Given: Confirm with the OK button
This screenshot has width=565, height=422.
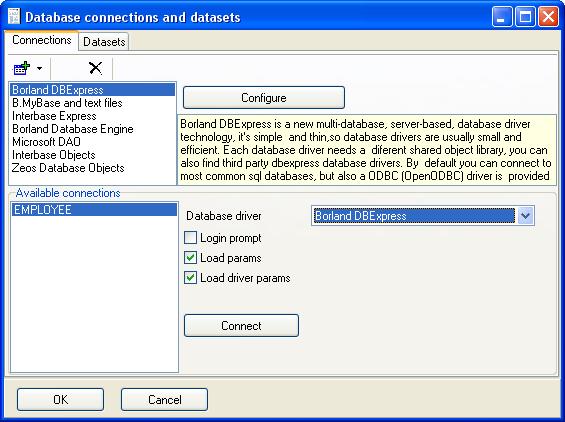Looking at the screenshot, I should pos(60,399).
